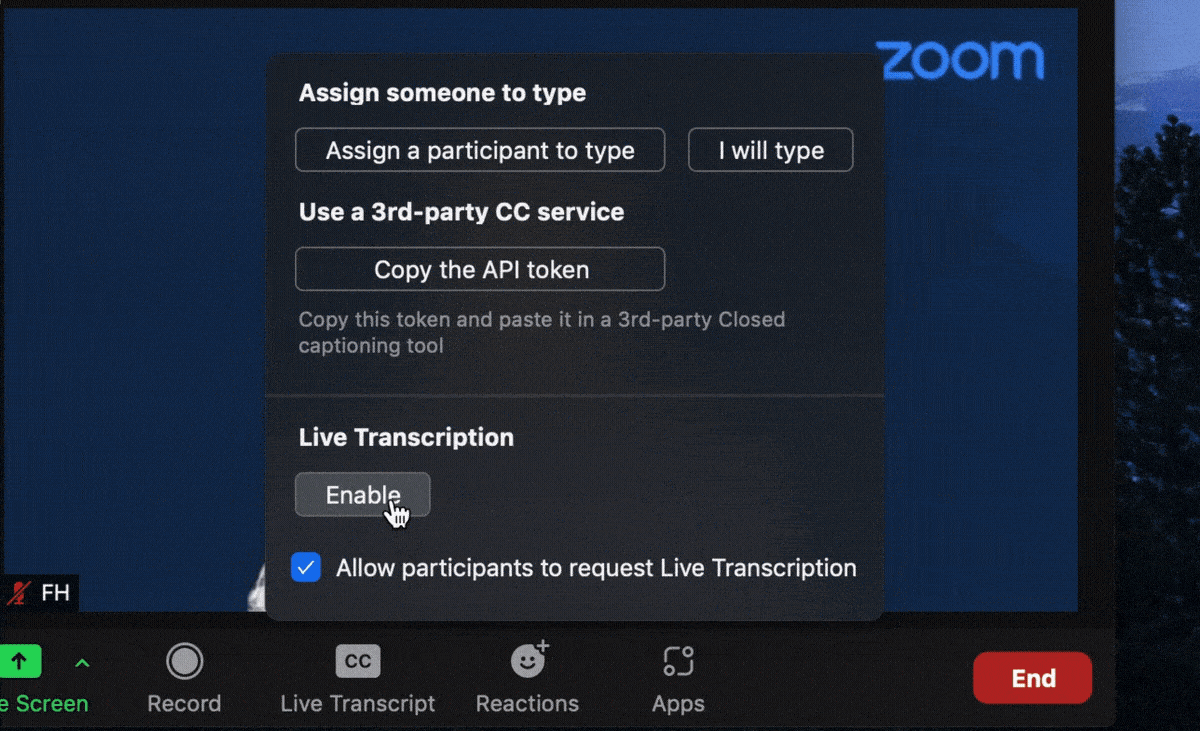Image resolution: width=1200 pixels, height=731 pixels.
Task: Open the Apps icon in toolbar
Action: point(678,661)
